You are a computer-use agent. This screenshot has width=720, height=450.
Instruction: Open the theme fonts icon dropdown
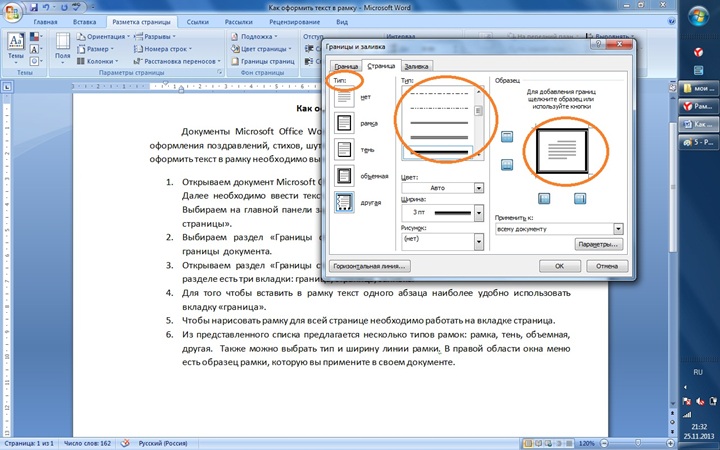click(36, 49)
